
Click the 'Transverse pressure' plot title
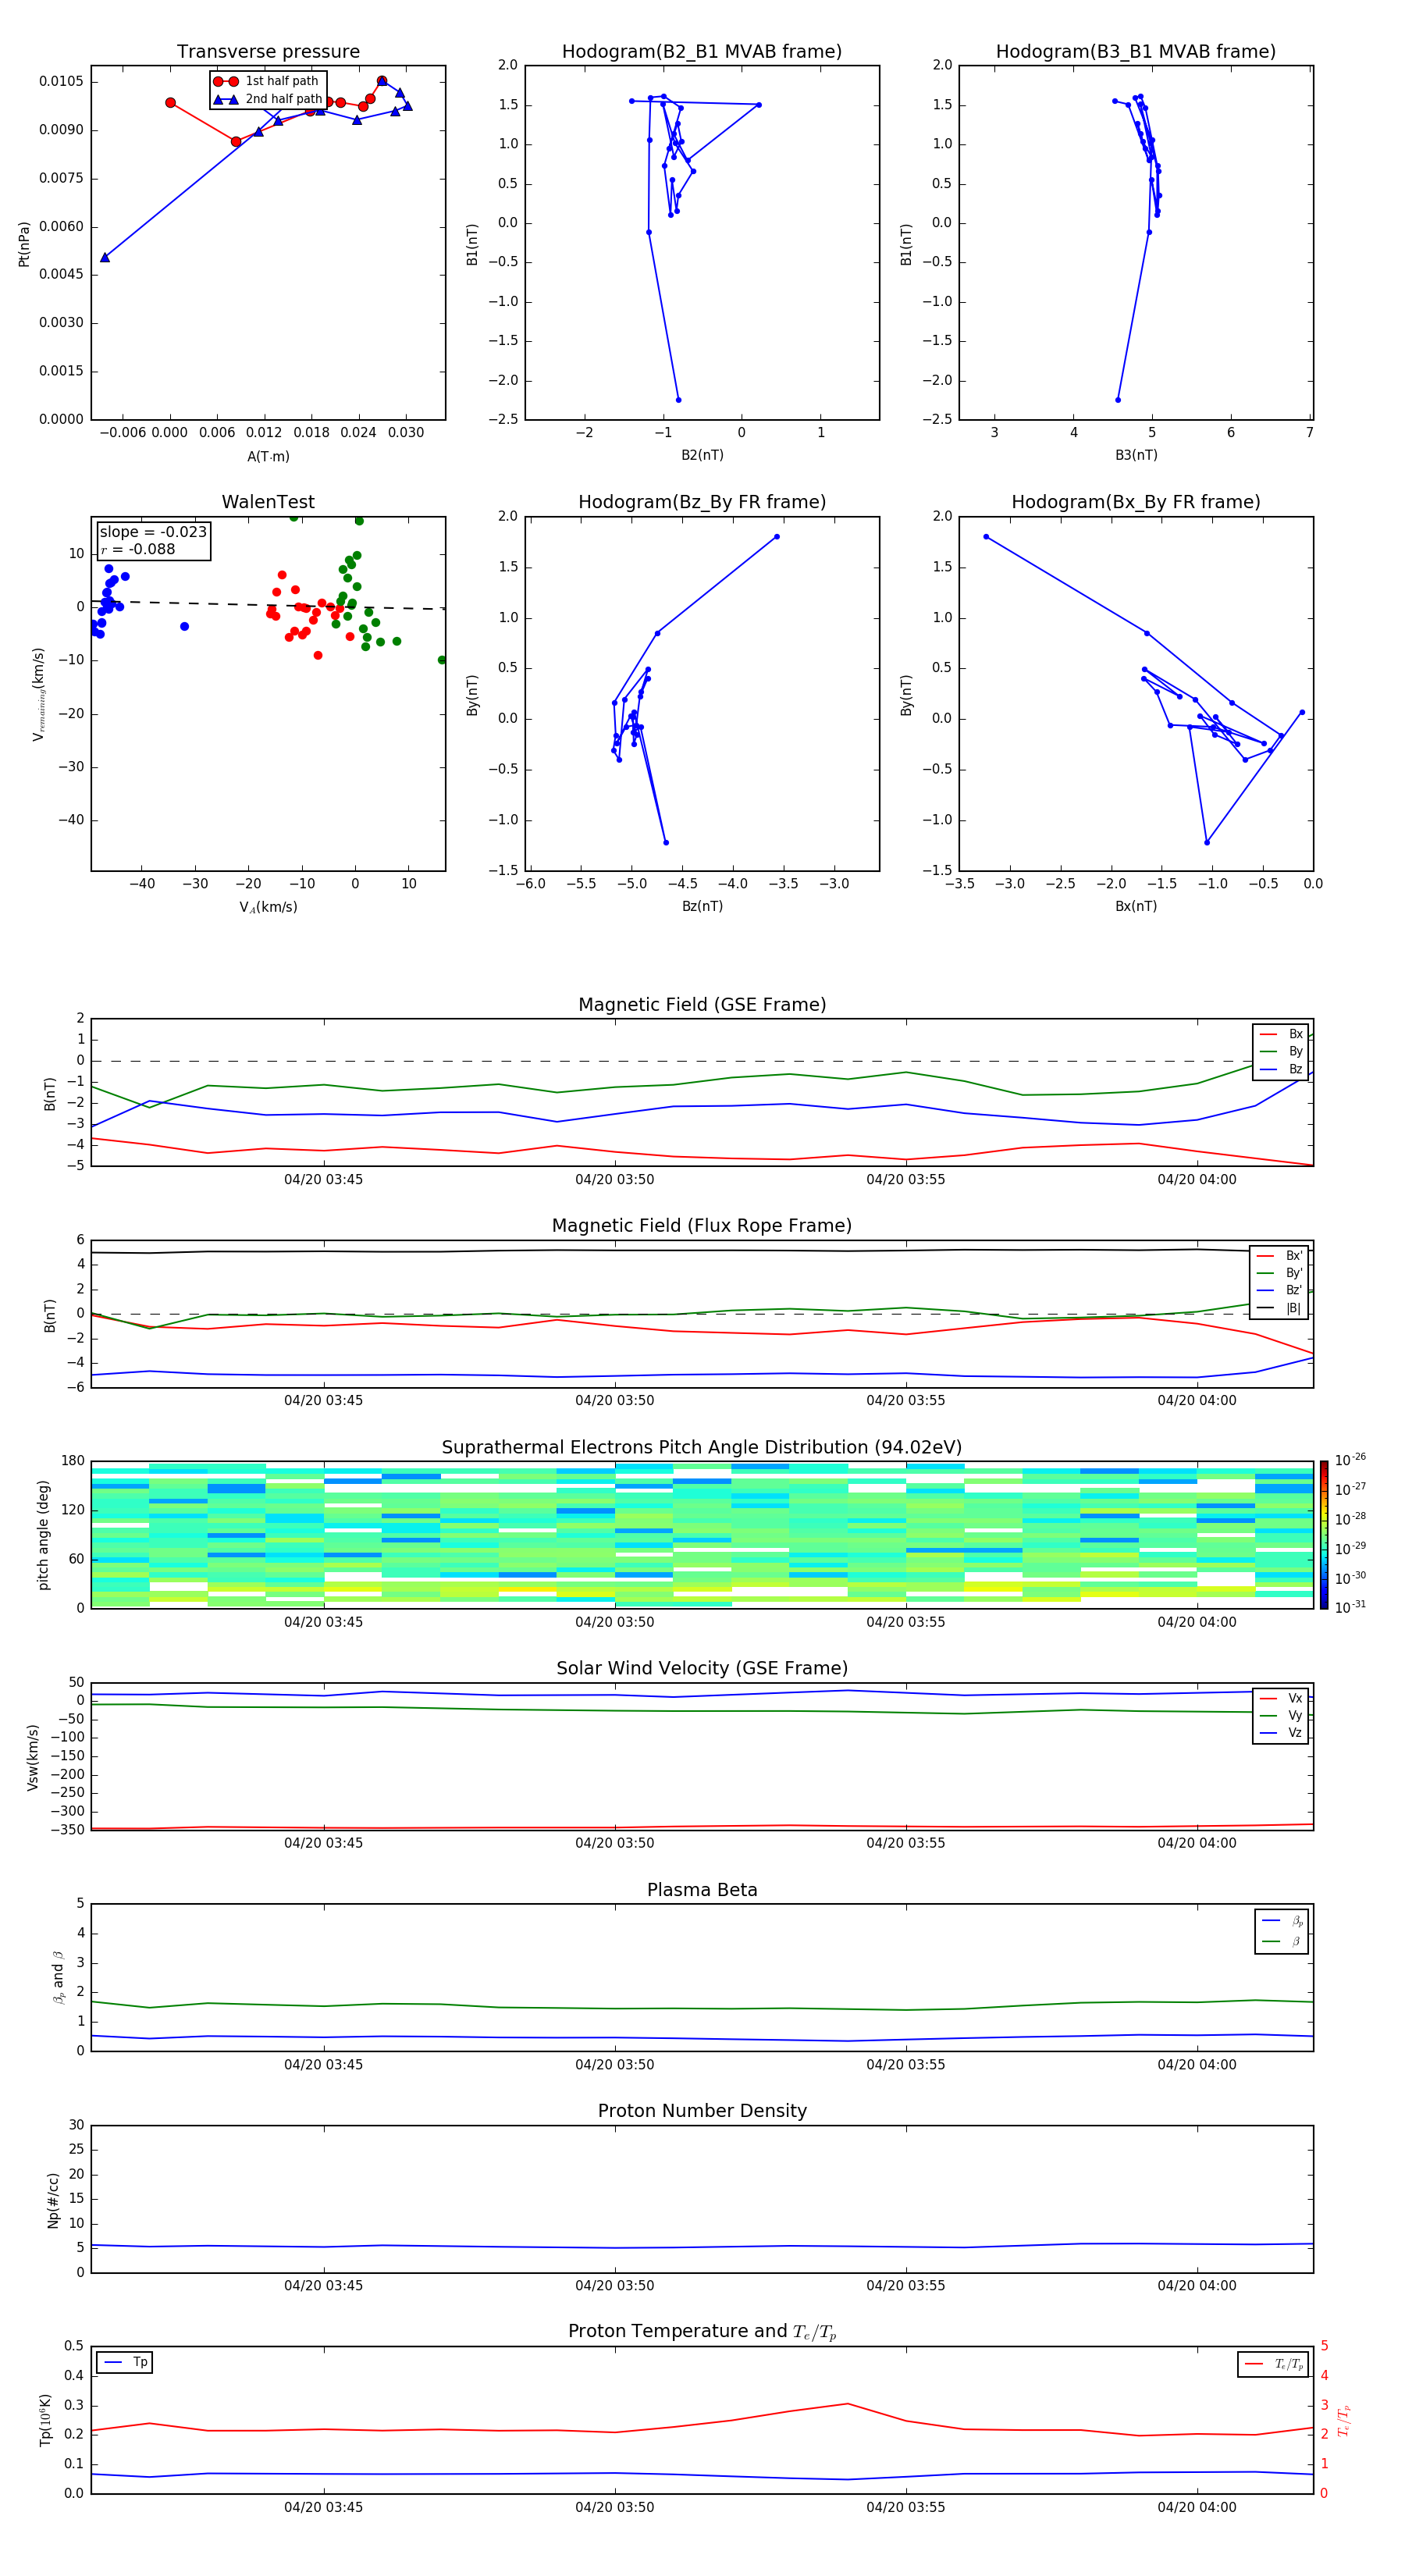pyautogui.click(x=268, y=51)
